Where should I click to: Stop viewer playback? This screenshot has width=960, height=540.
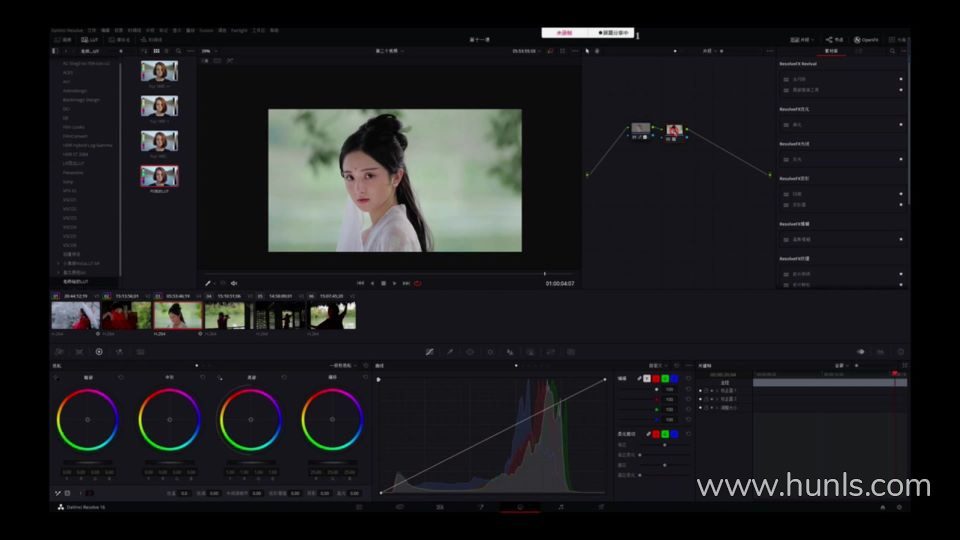pyautogui.click(x=383, y=283)
